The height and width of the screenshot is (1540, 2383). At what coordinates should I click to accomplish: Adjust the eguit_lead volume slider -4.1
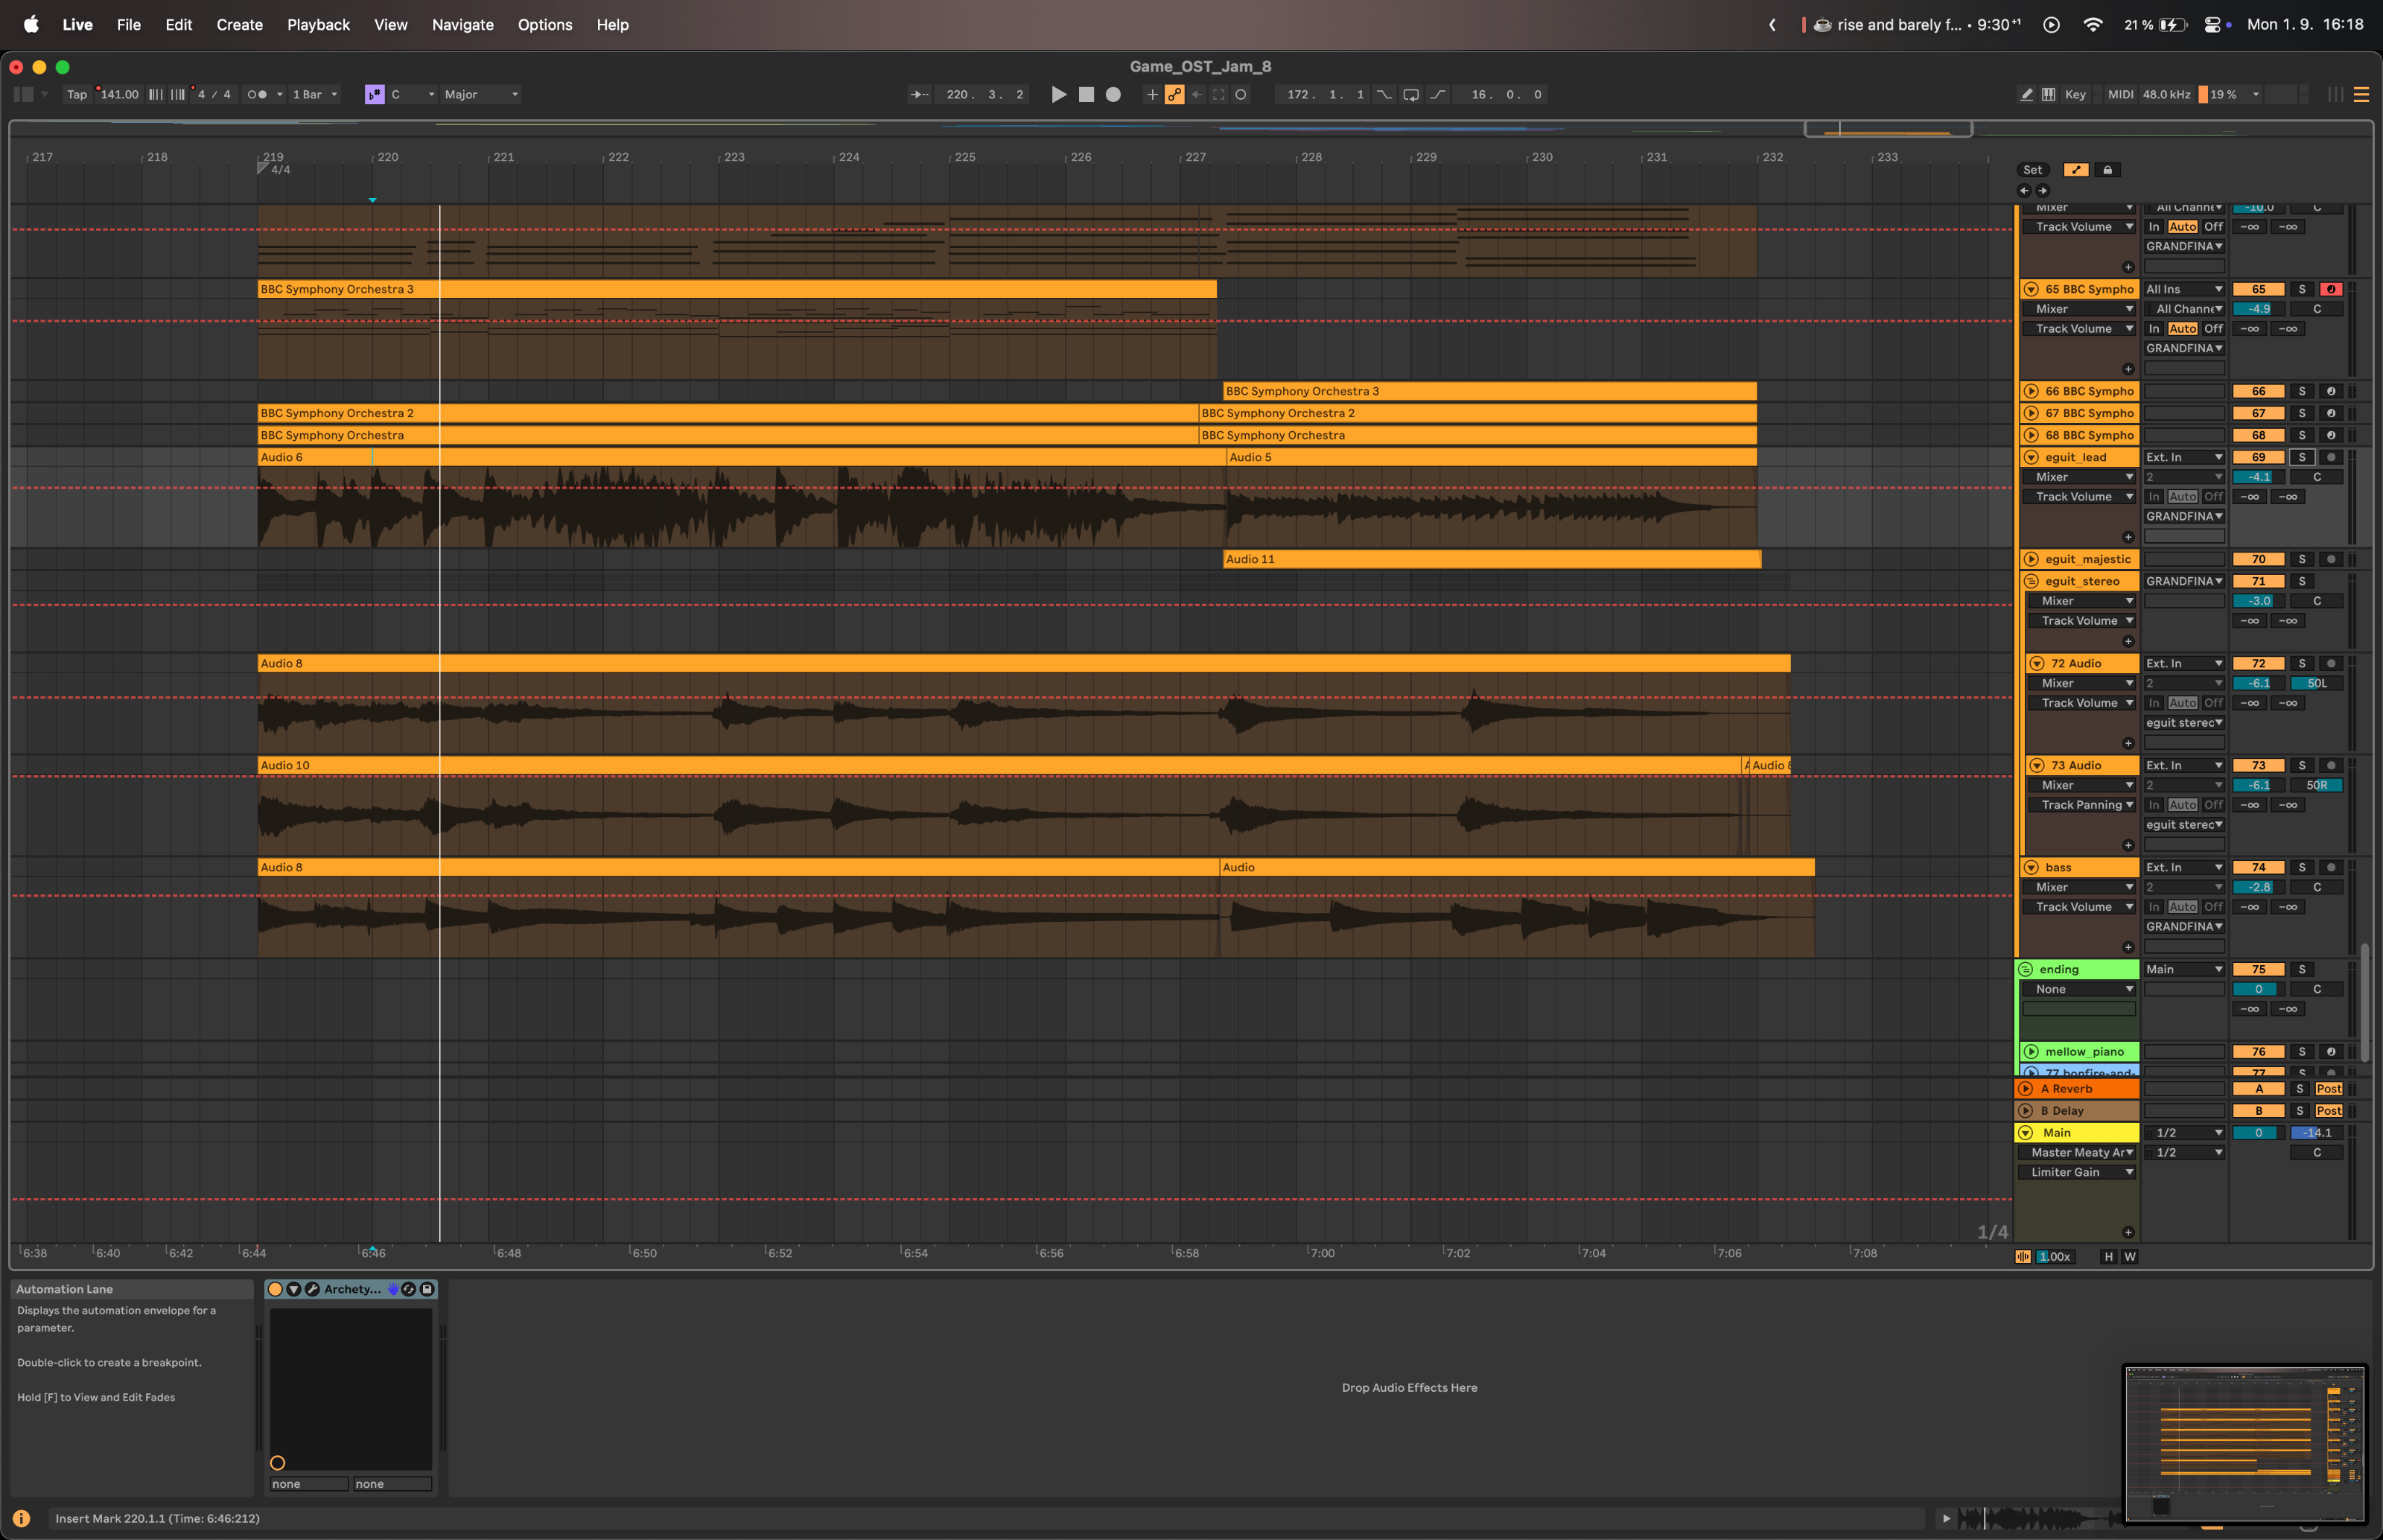coord(2259,477)
